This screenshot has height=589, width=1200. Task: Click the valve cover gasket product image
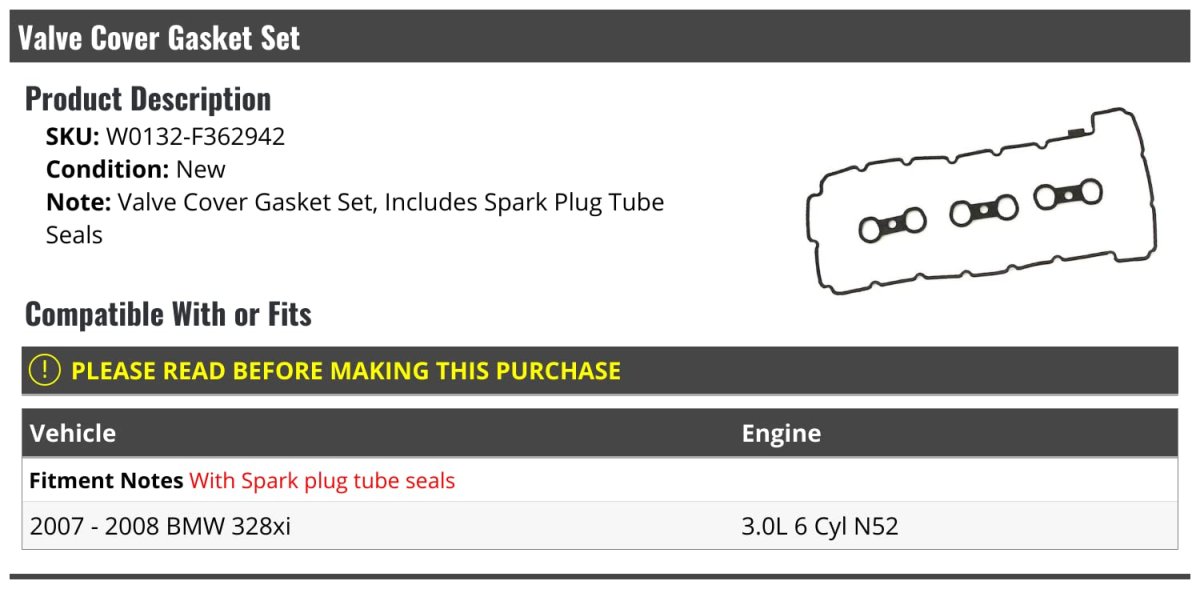coord(983,203)
